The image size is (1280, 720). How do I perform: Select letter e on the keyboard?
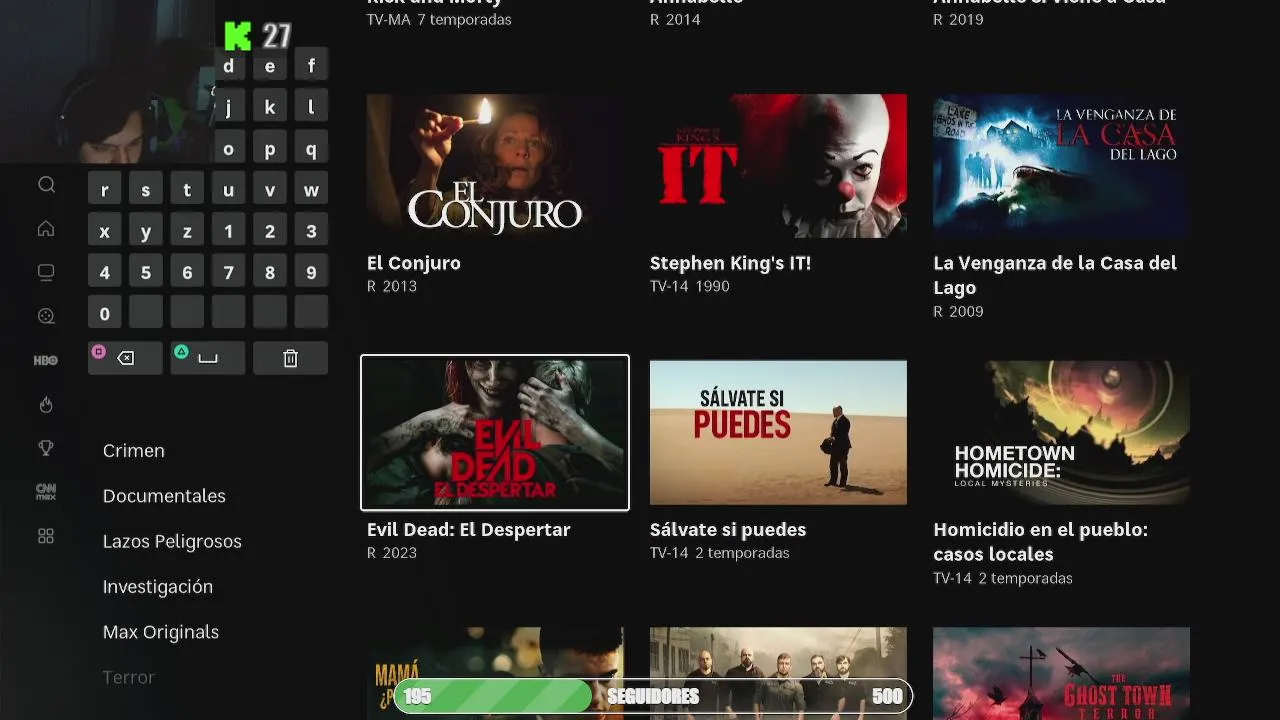(x=270, y=66)
